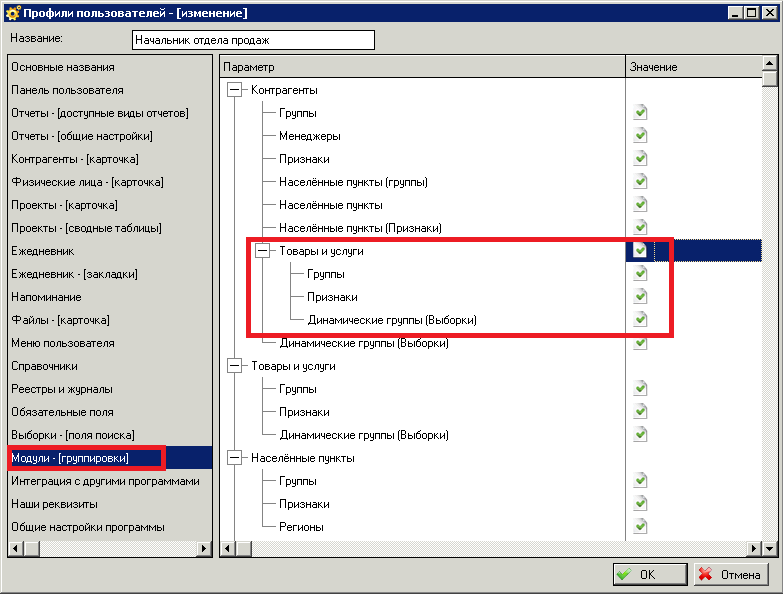Click right arrow of parameter tree's horizontal scrollbar
Image resolution: width=783 pixels, height=594 pixels.
click(x=754, y=548)
